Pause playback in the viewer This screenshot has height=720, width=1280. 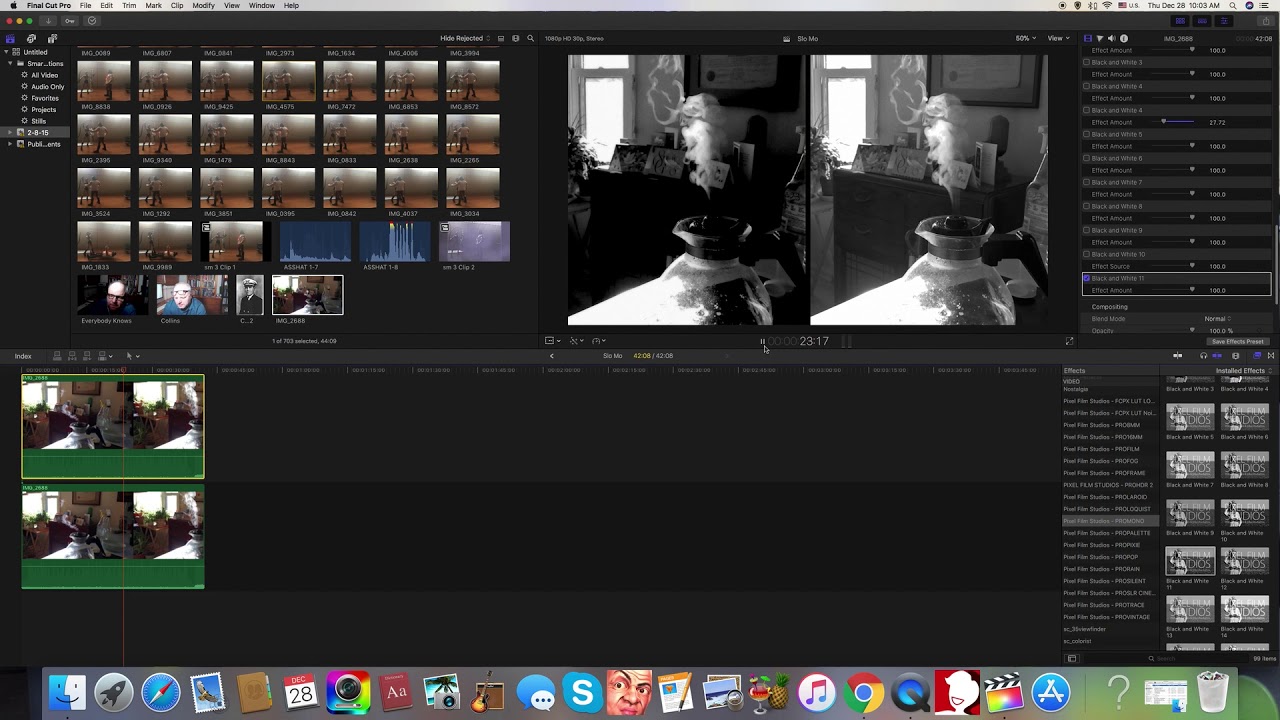[762, 341]
